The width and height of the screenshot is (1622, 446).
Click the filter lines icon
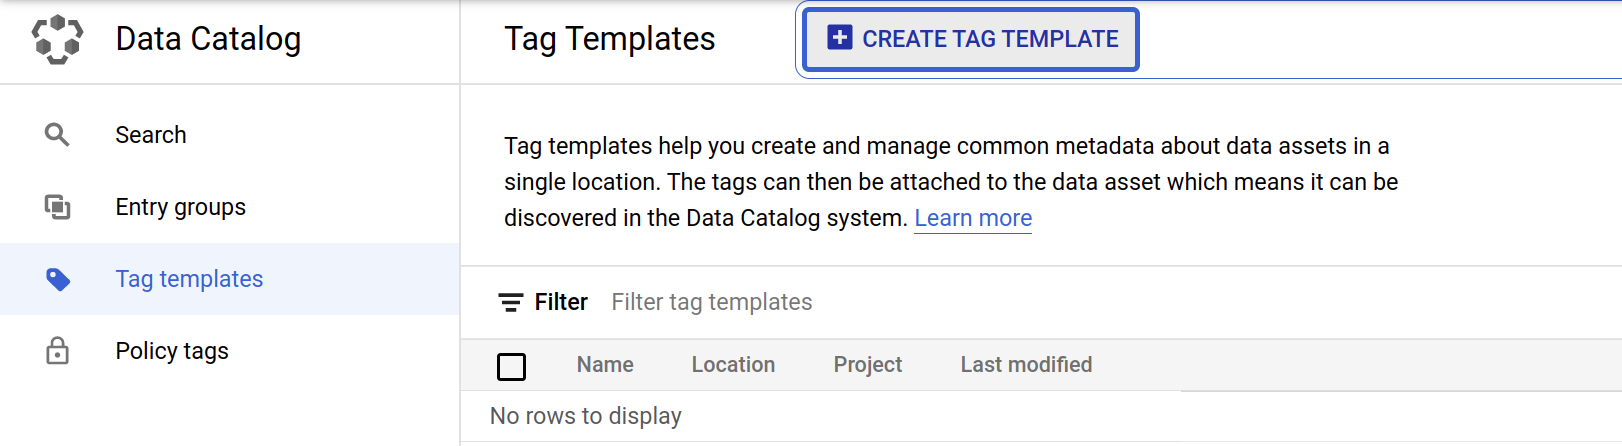pyautogui.click(x=511, y=302)
